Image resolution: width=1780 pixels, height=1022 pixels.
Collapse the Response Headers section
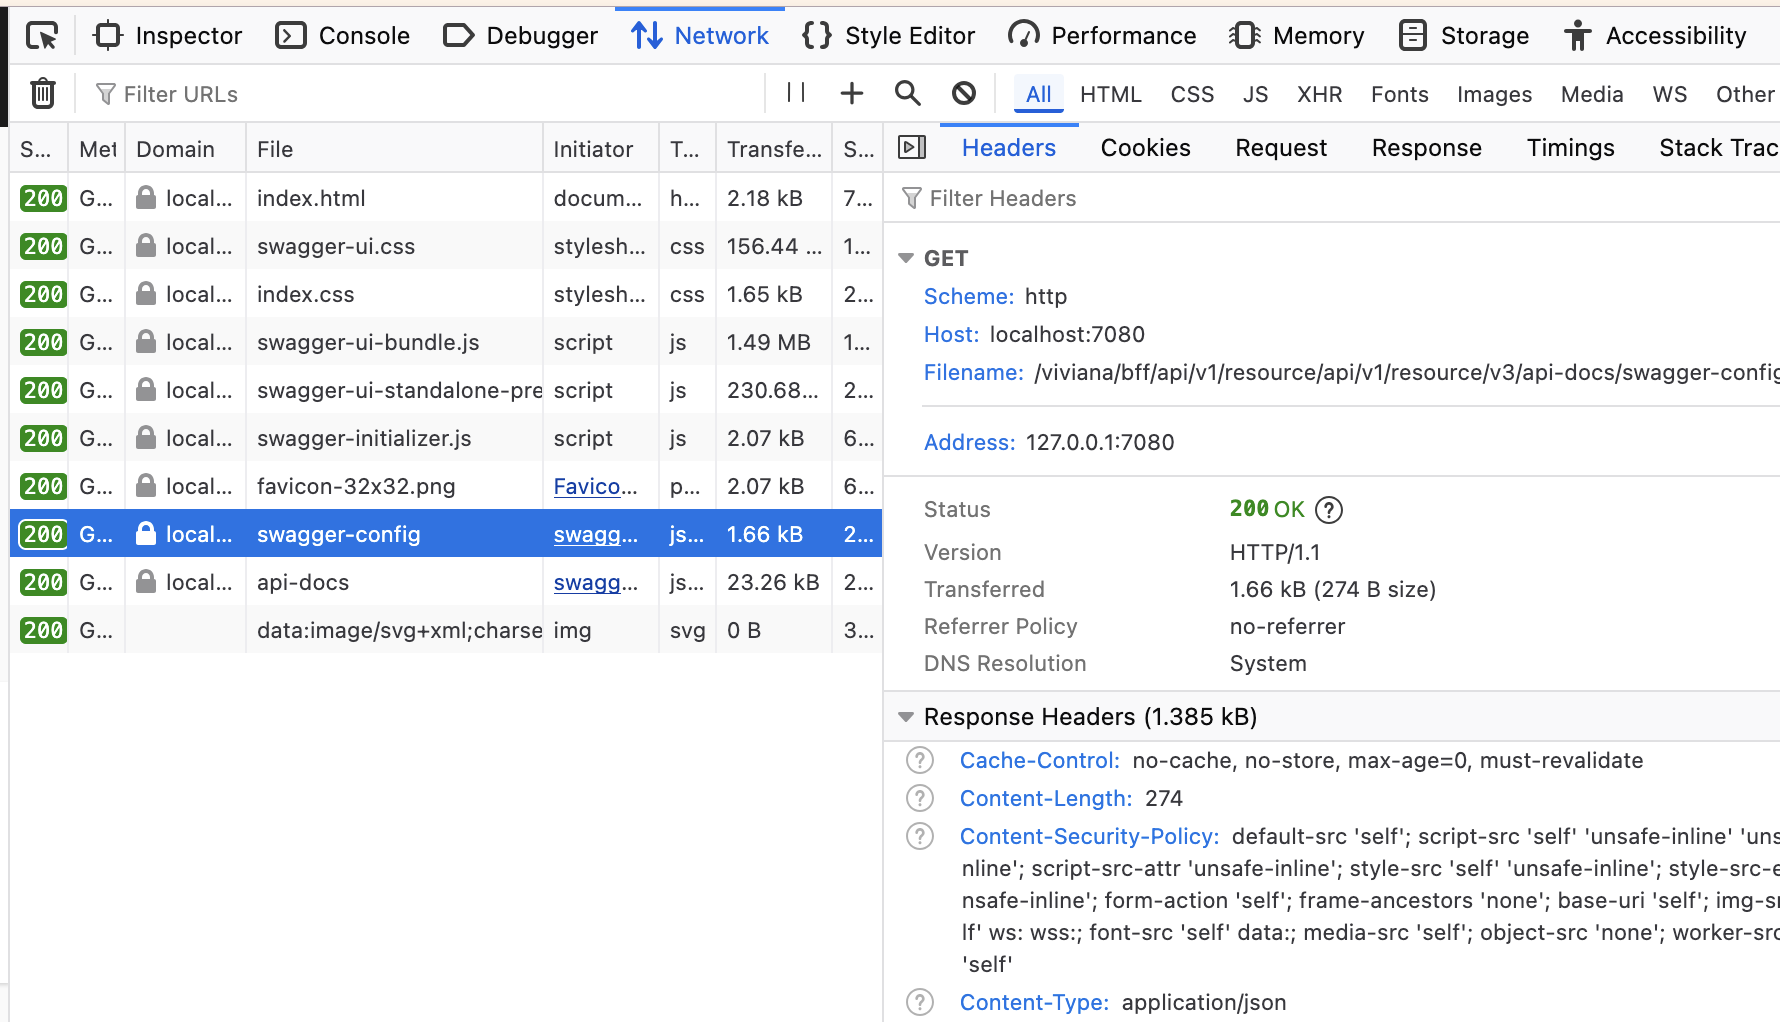pos(906,717)
